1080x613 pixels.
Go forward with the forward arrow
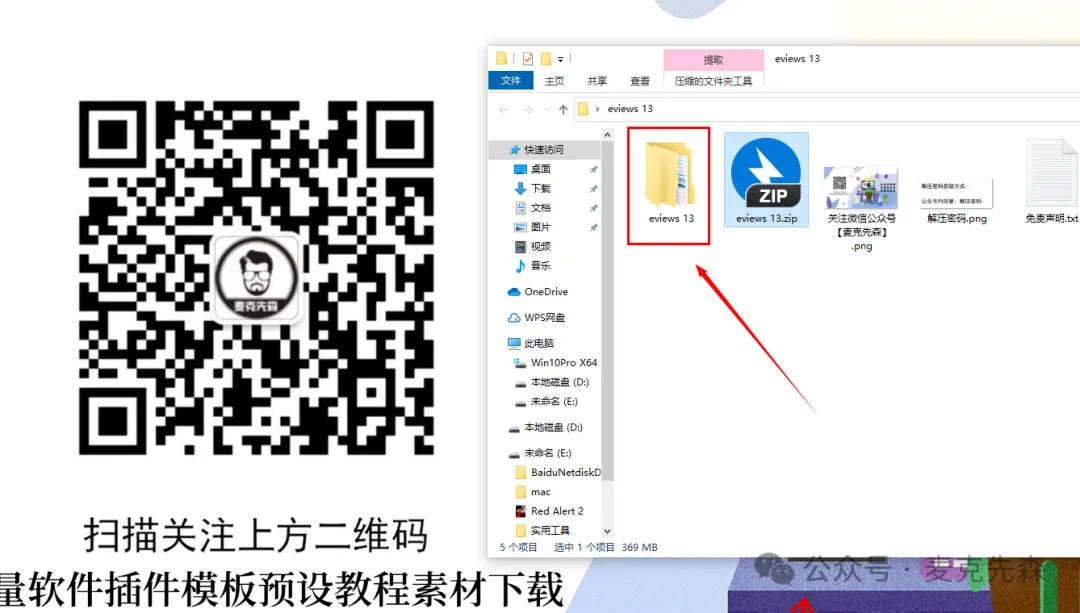[528, 110]
